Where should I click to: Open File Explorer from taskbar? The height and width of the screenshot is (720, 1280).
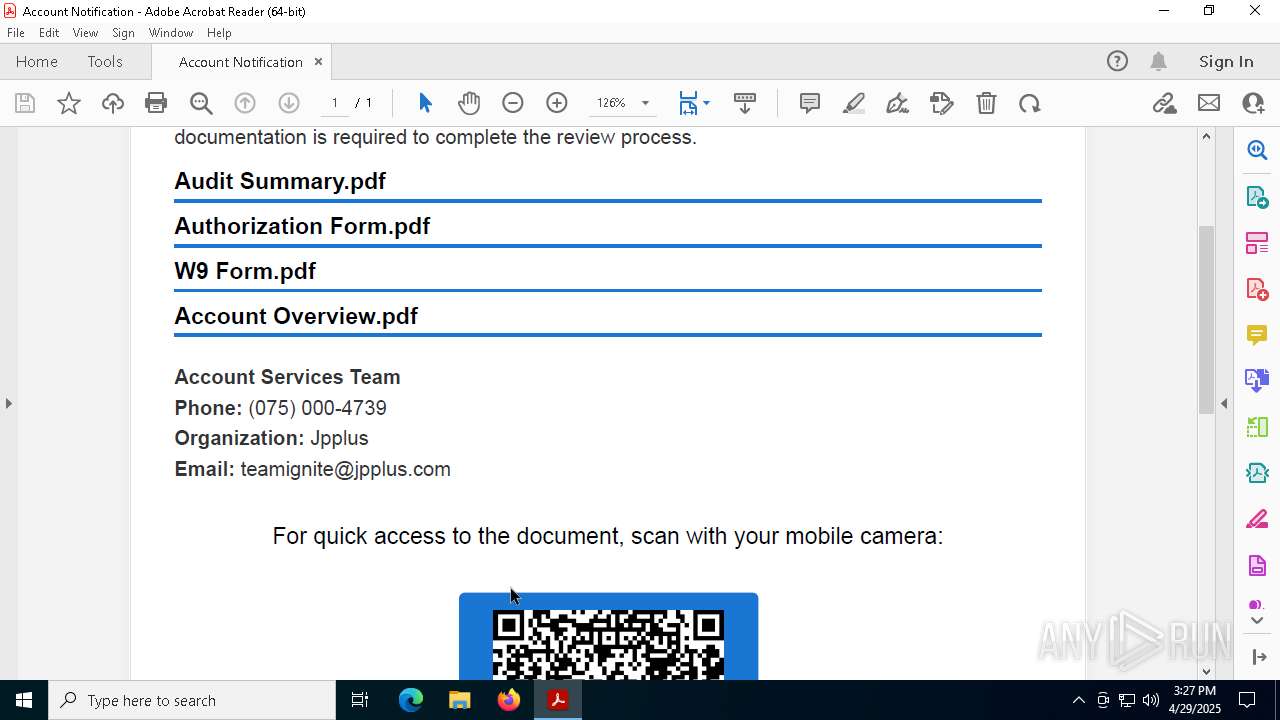pyautogui.click(x=460, y=700)
